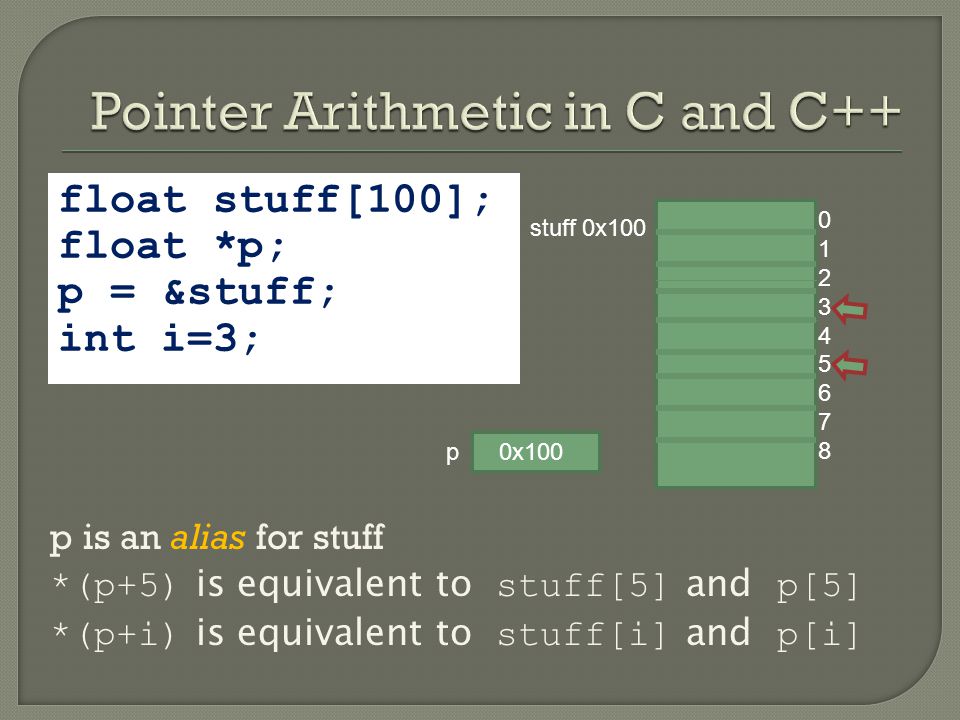Click the code line float stuff[100];
The image size is (960, 720).
click(276, 200)
